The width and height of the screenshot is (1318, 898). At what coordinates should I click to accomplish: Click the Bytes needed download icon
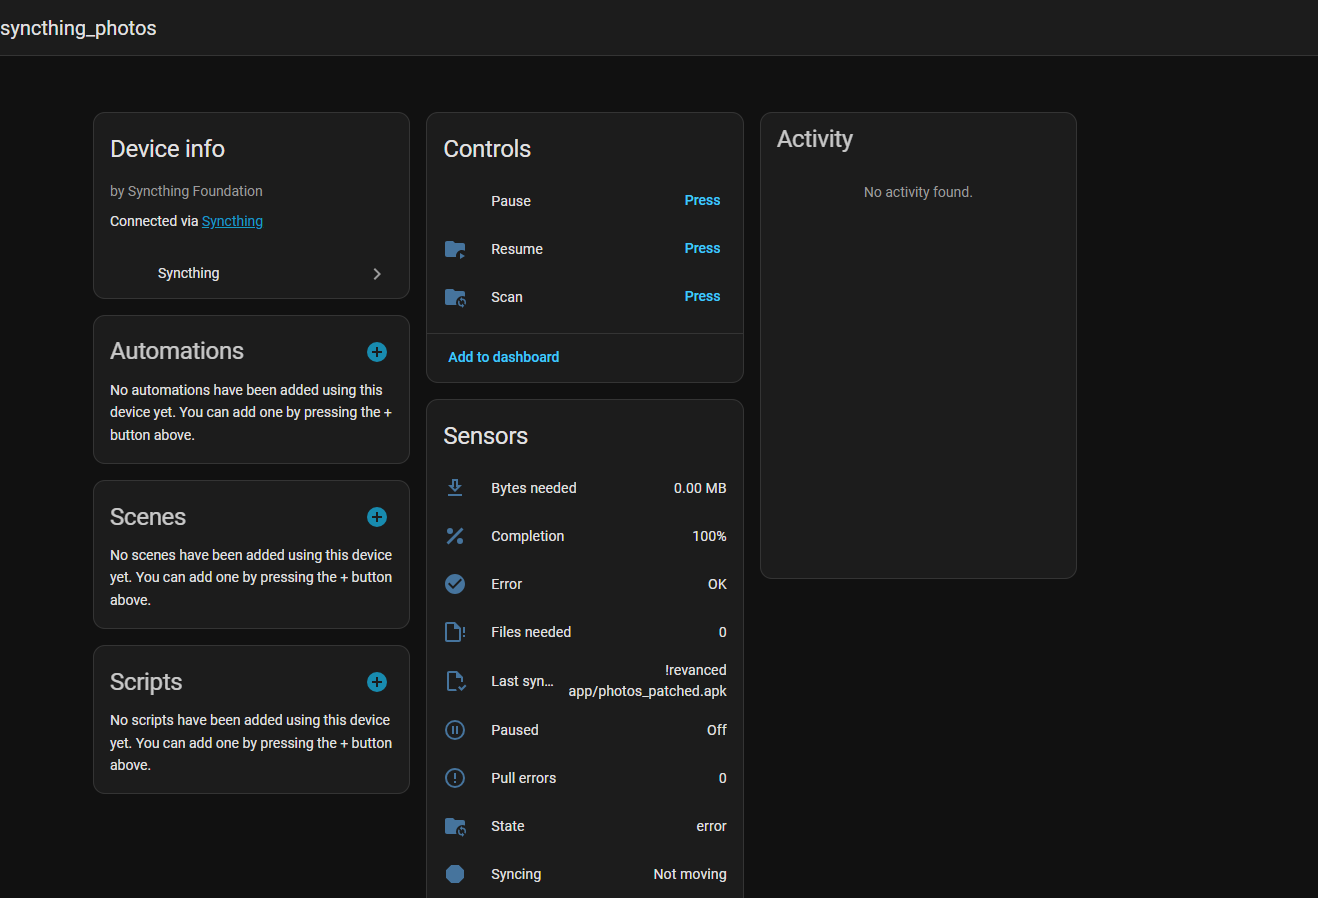[455, 488]
